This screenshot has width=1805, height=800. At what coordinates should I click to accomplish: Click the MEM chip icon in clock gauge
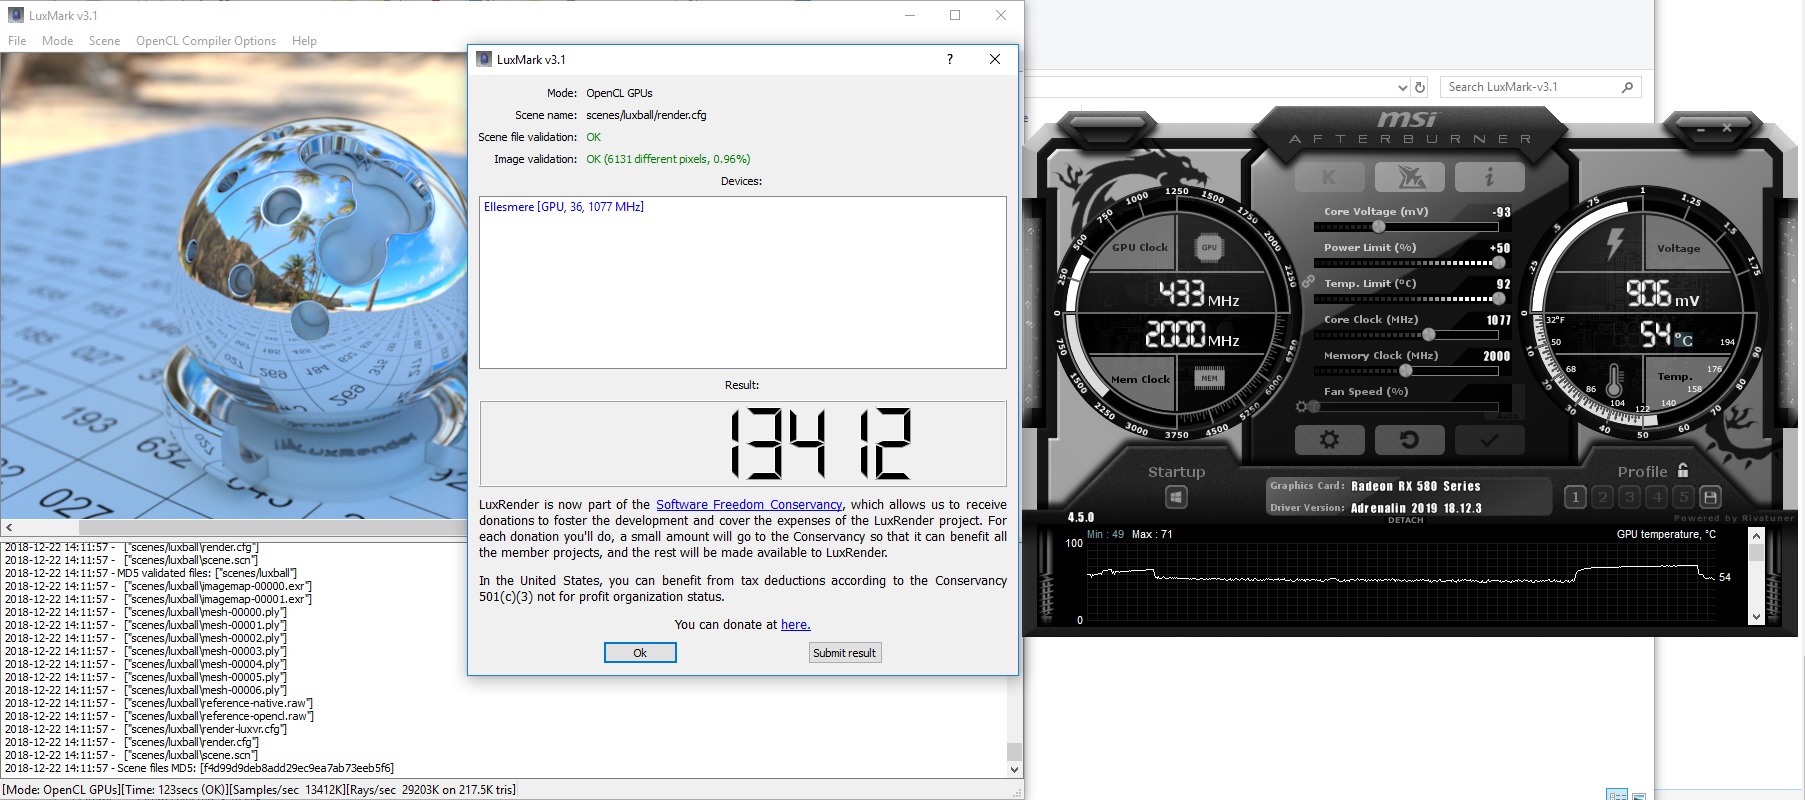(x=1209, y=377)
